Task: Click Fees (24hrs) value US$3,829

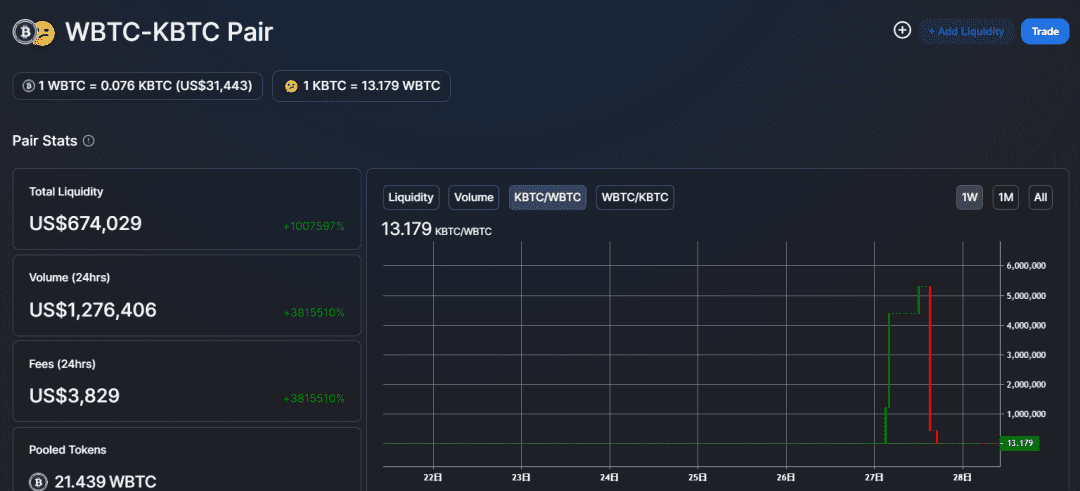Action: (x=74, y=395)
